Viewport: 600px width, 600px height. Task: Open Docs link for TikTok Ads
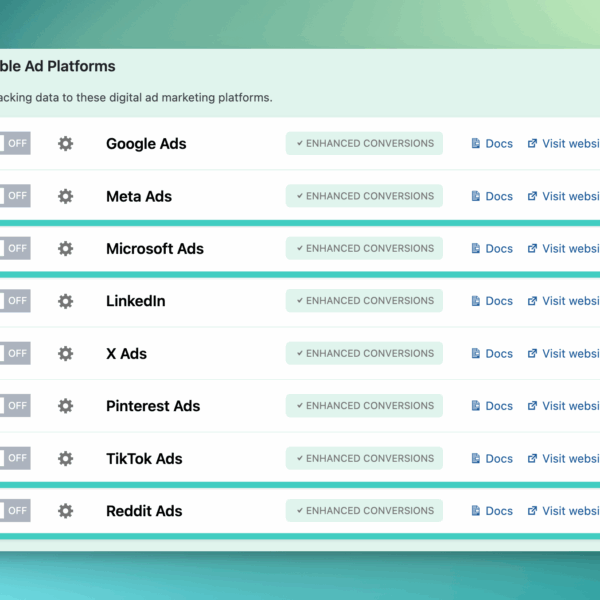[492, 458]
